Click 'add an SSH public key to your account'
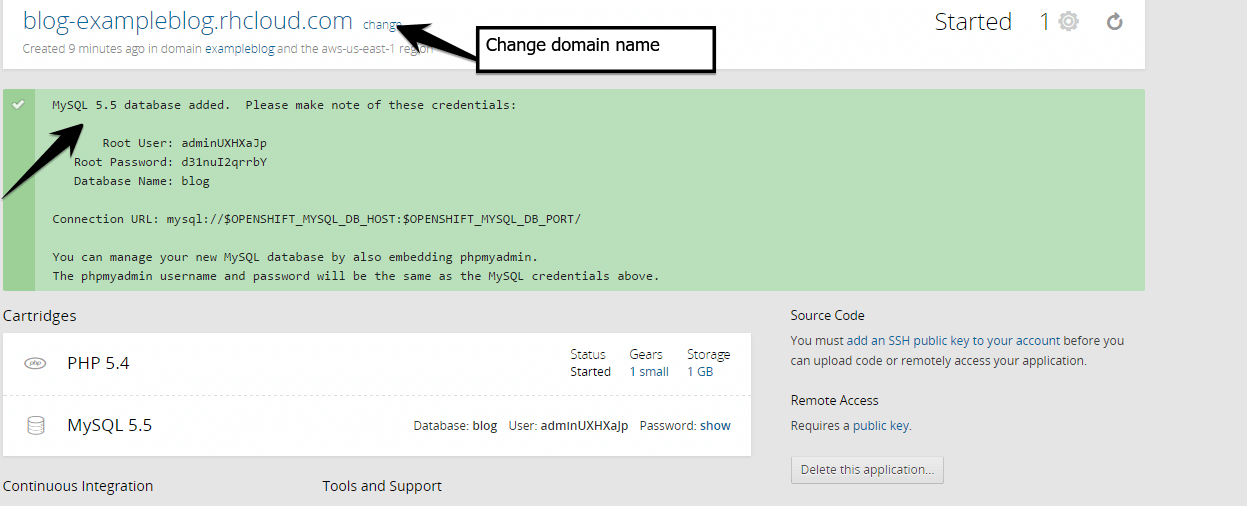Screen dimensions: 1247x506 [953, 341]
